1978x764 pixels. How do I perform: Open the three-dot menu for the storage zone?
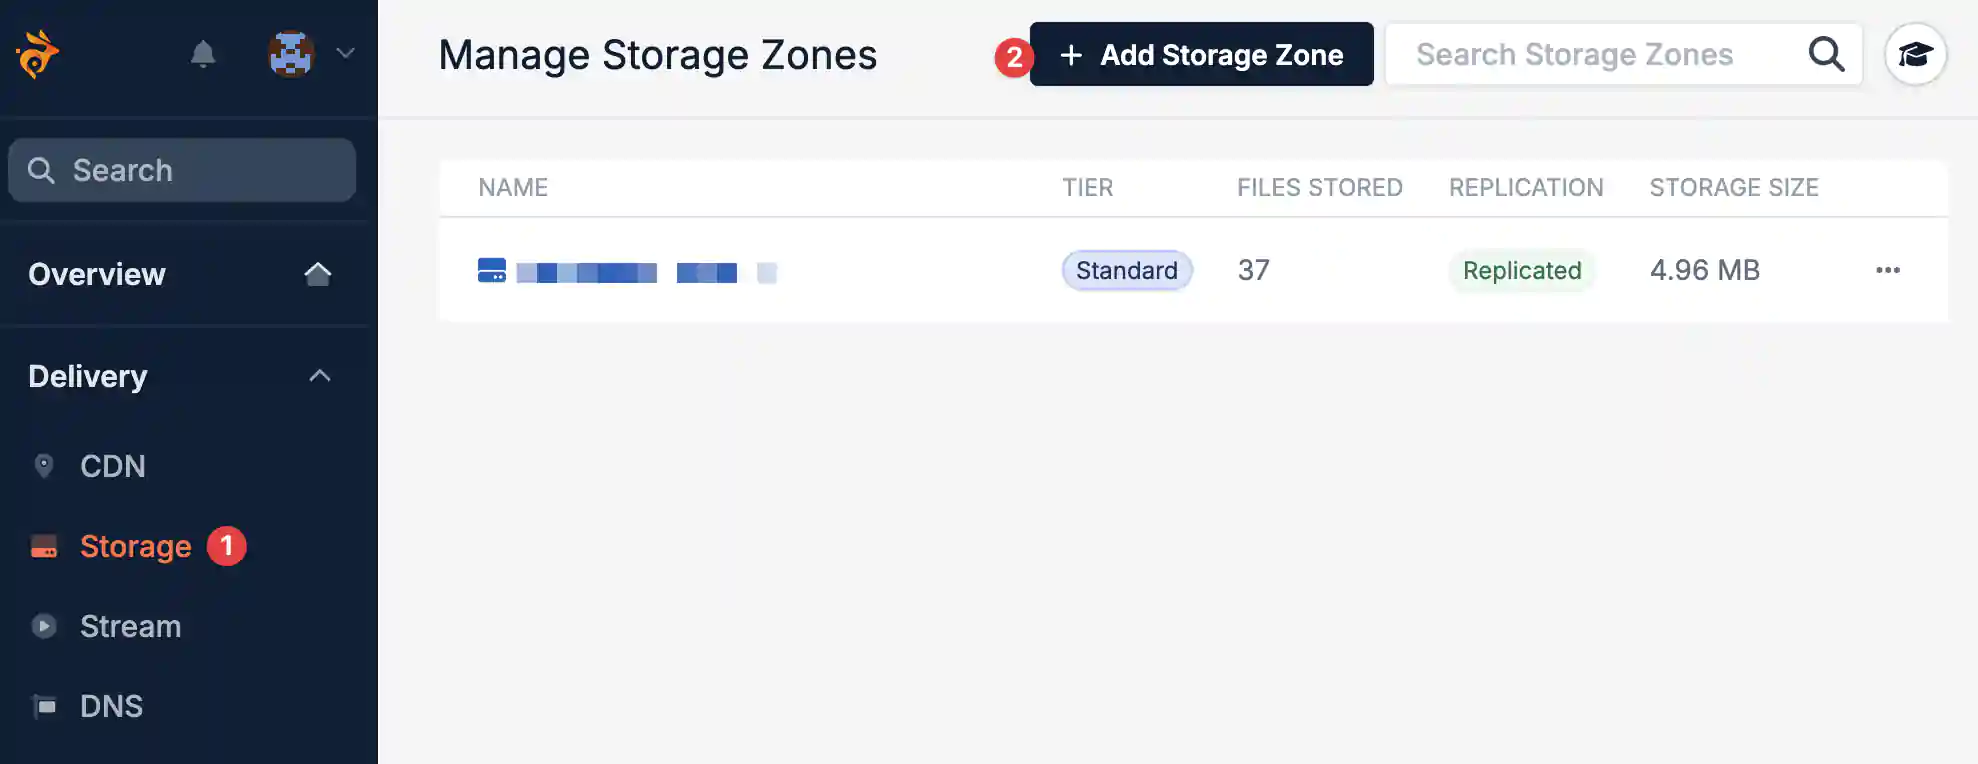1888,270
